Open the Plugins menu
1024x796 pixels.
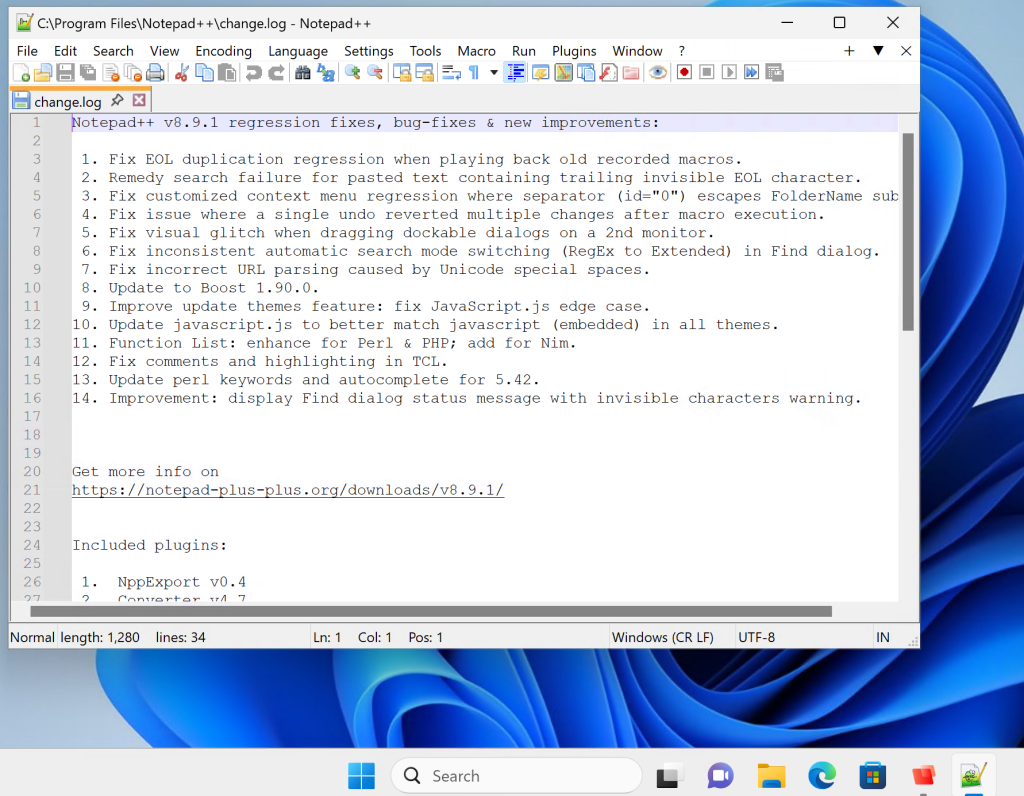click(574, 51)
